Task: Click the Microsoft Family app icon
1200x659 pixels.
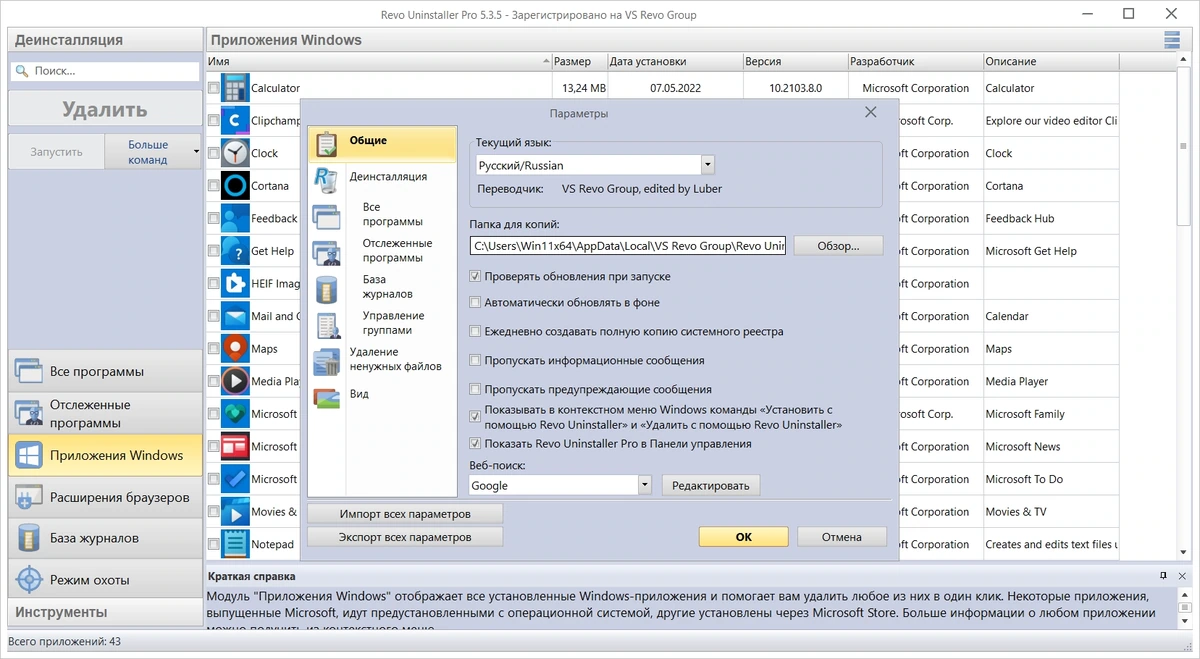Action: (235, 414)
